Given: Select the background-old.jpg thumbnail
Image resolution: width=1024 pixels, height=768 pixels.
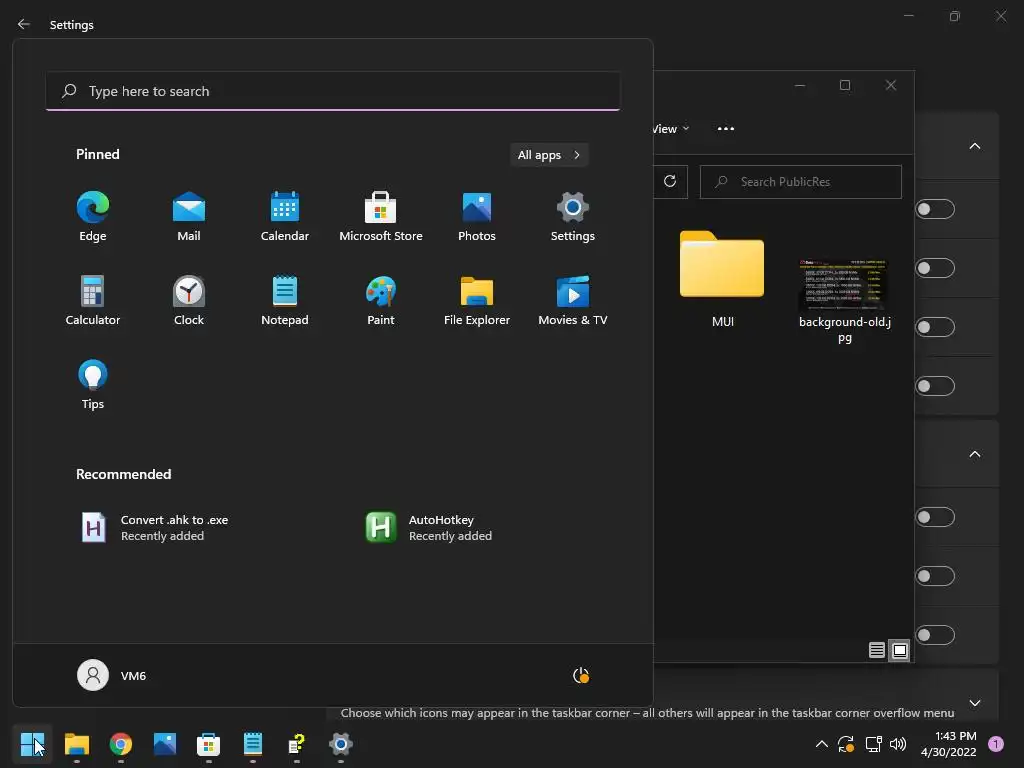Looking at the screenshot, I should pos(844,300).
